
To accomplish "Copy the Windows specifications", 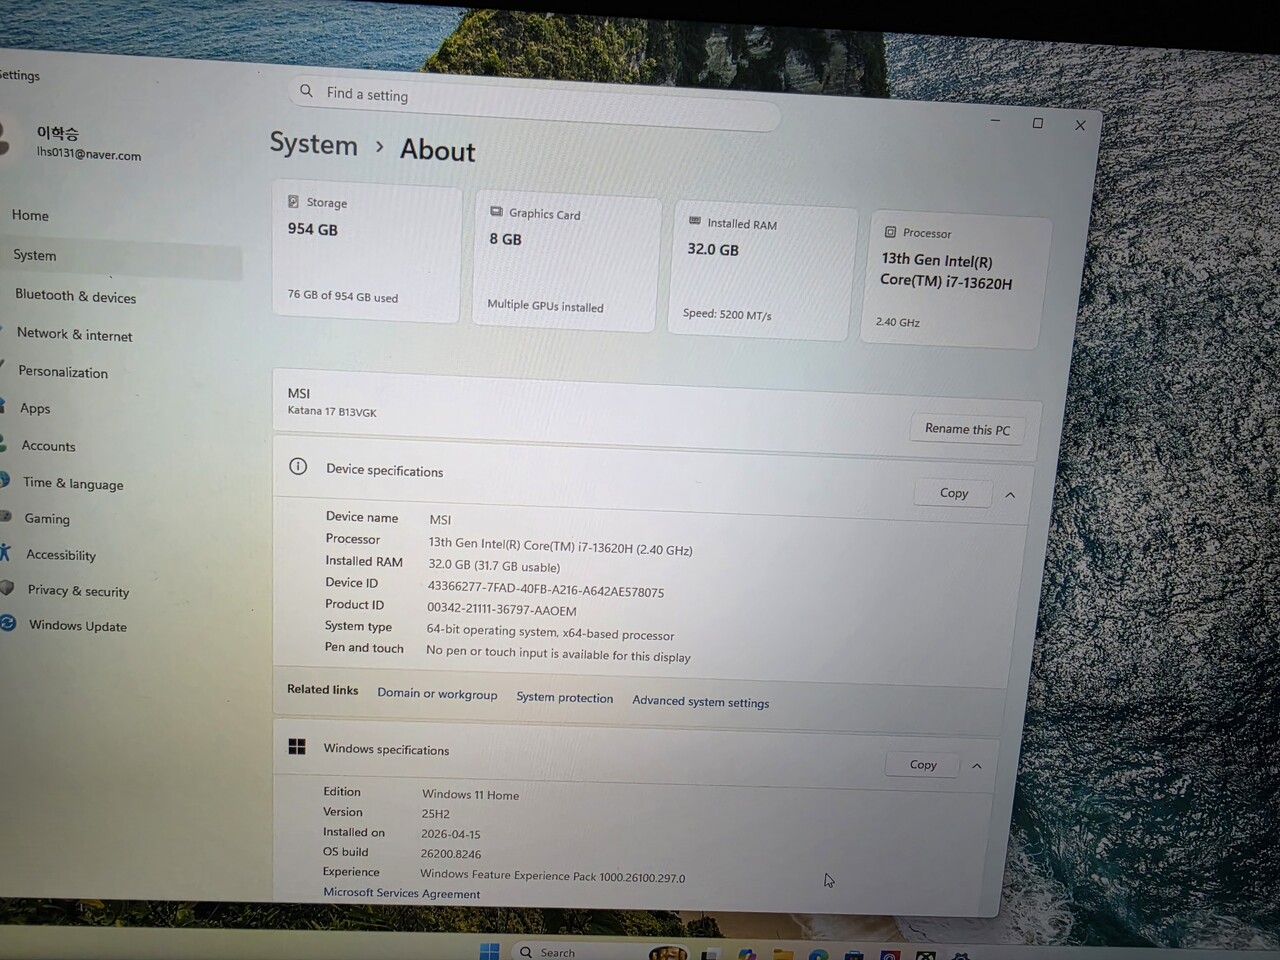I will tap(922, 765).
